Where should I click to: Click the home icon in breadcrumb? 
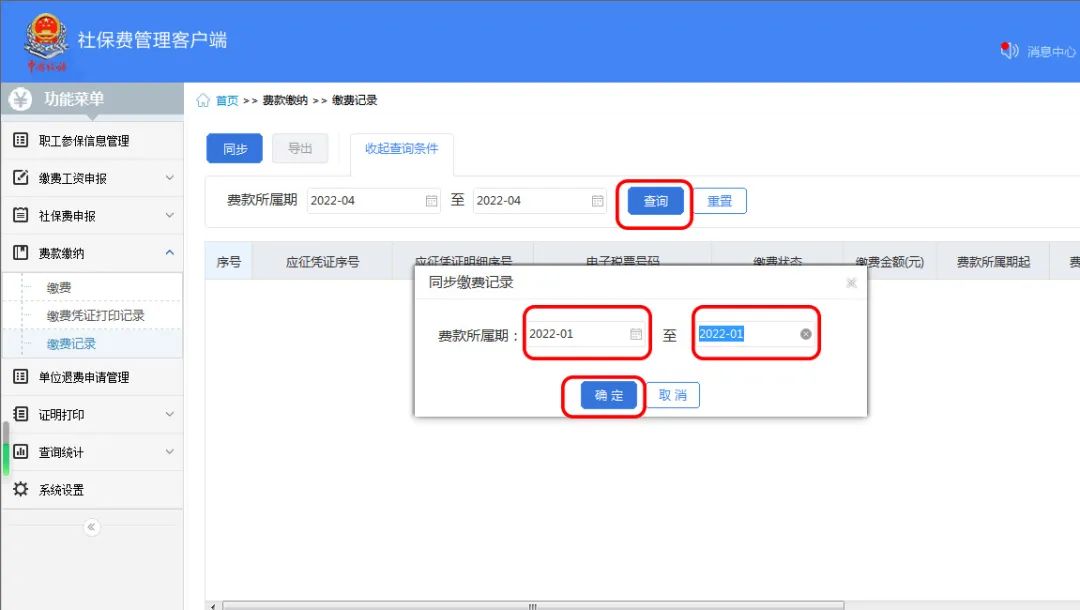point(203,101)
